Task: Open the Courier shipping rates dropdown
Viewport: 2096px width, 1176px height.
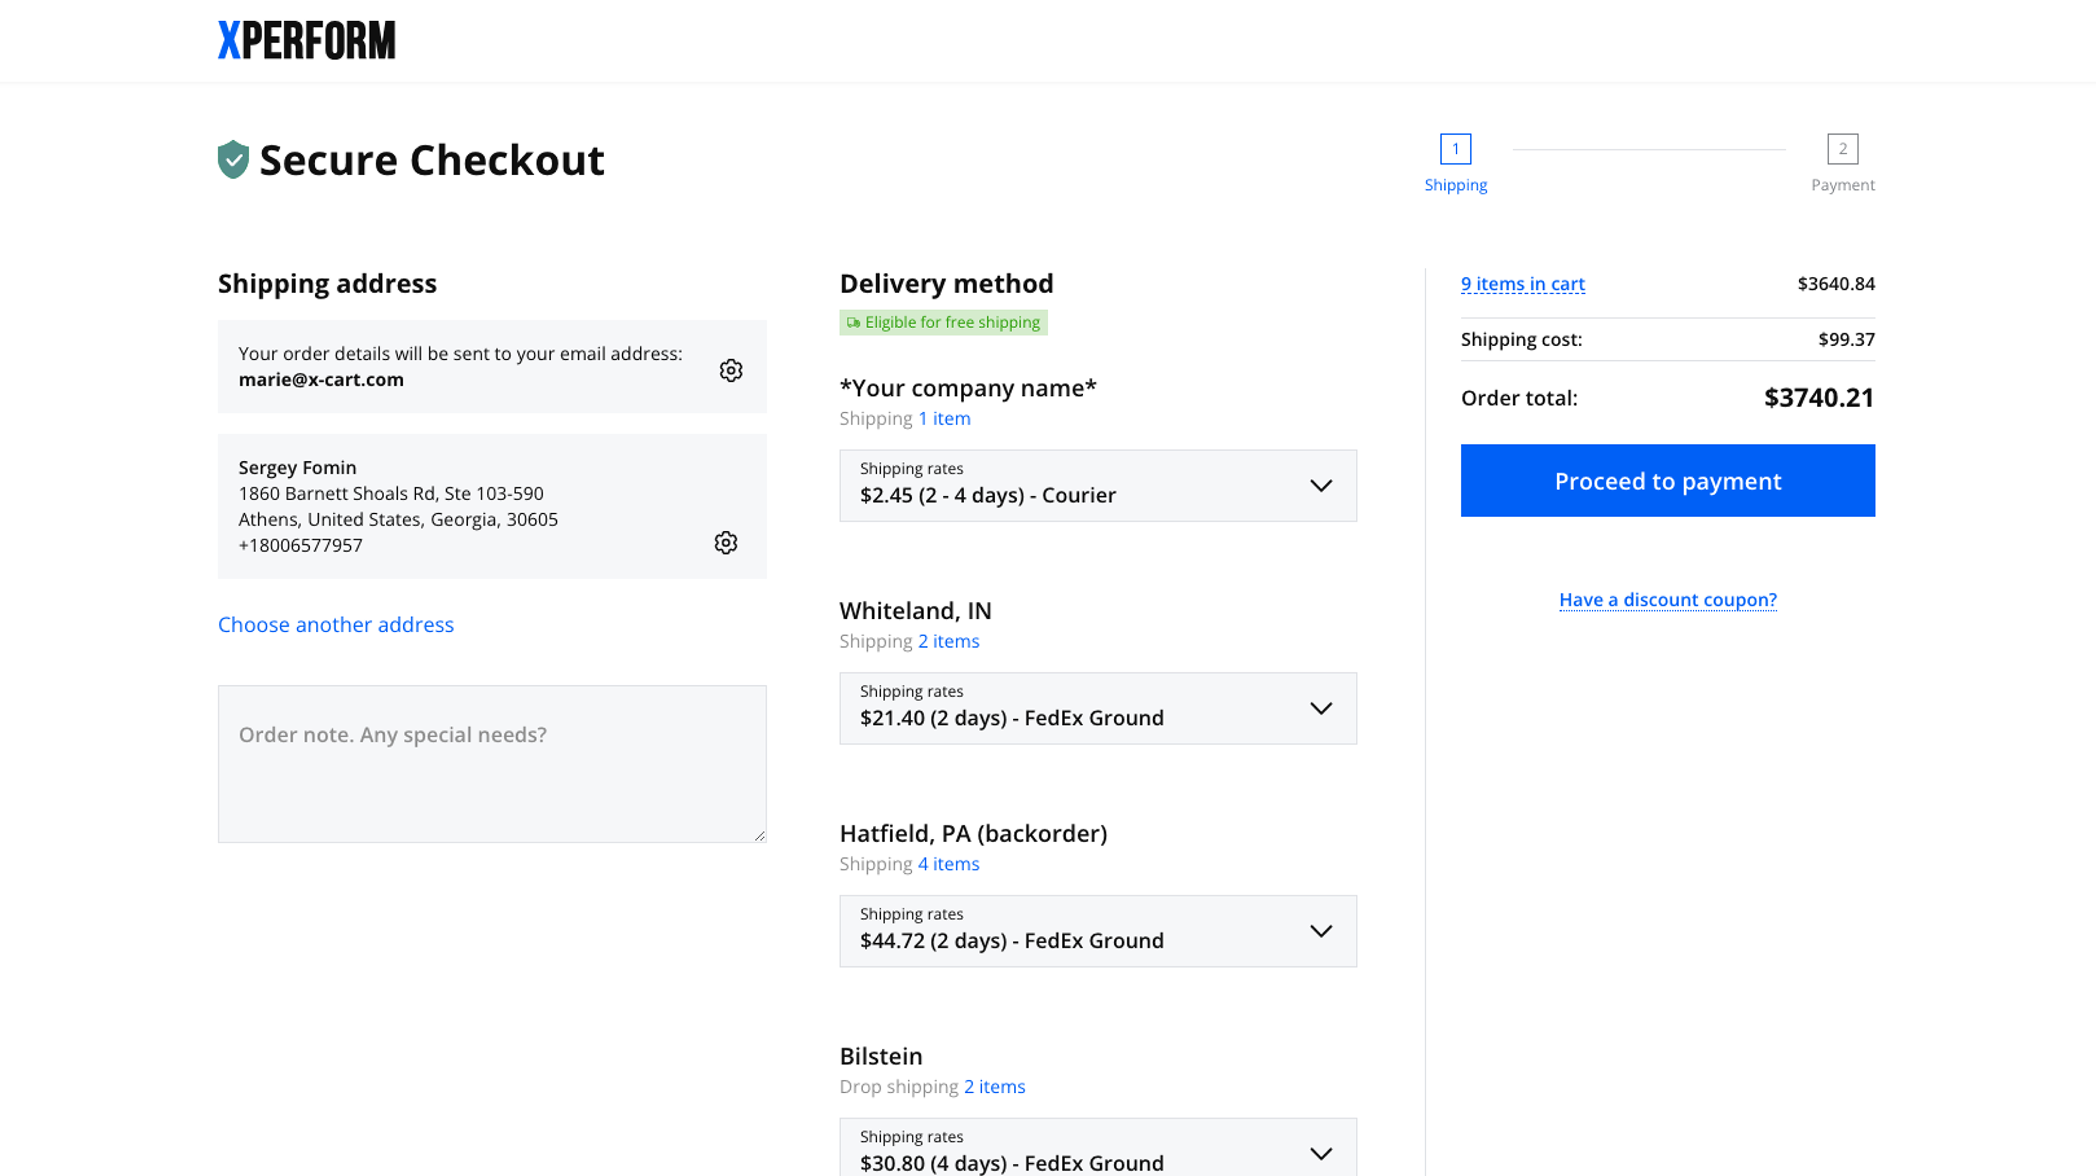Action: pyautogui.click(x=1097, y=485)
